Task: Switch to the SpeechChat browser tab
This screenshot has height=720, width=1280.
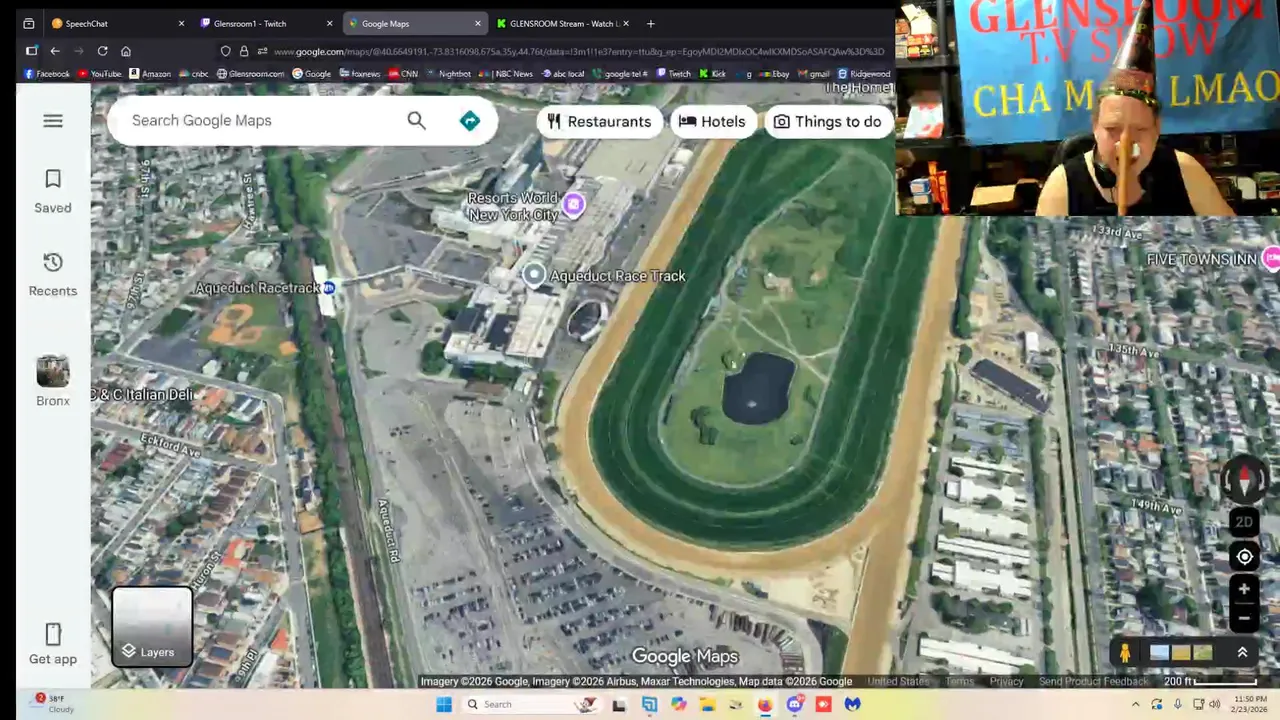Action: point(118,23)
